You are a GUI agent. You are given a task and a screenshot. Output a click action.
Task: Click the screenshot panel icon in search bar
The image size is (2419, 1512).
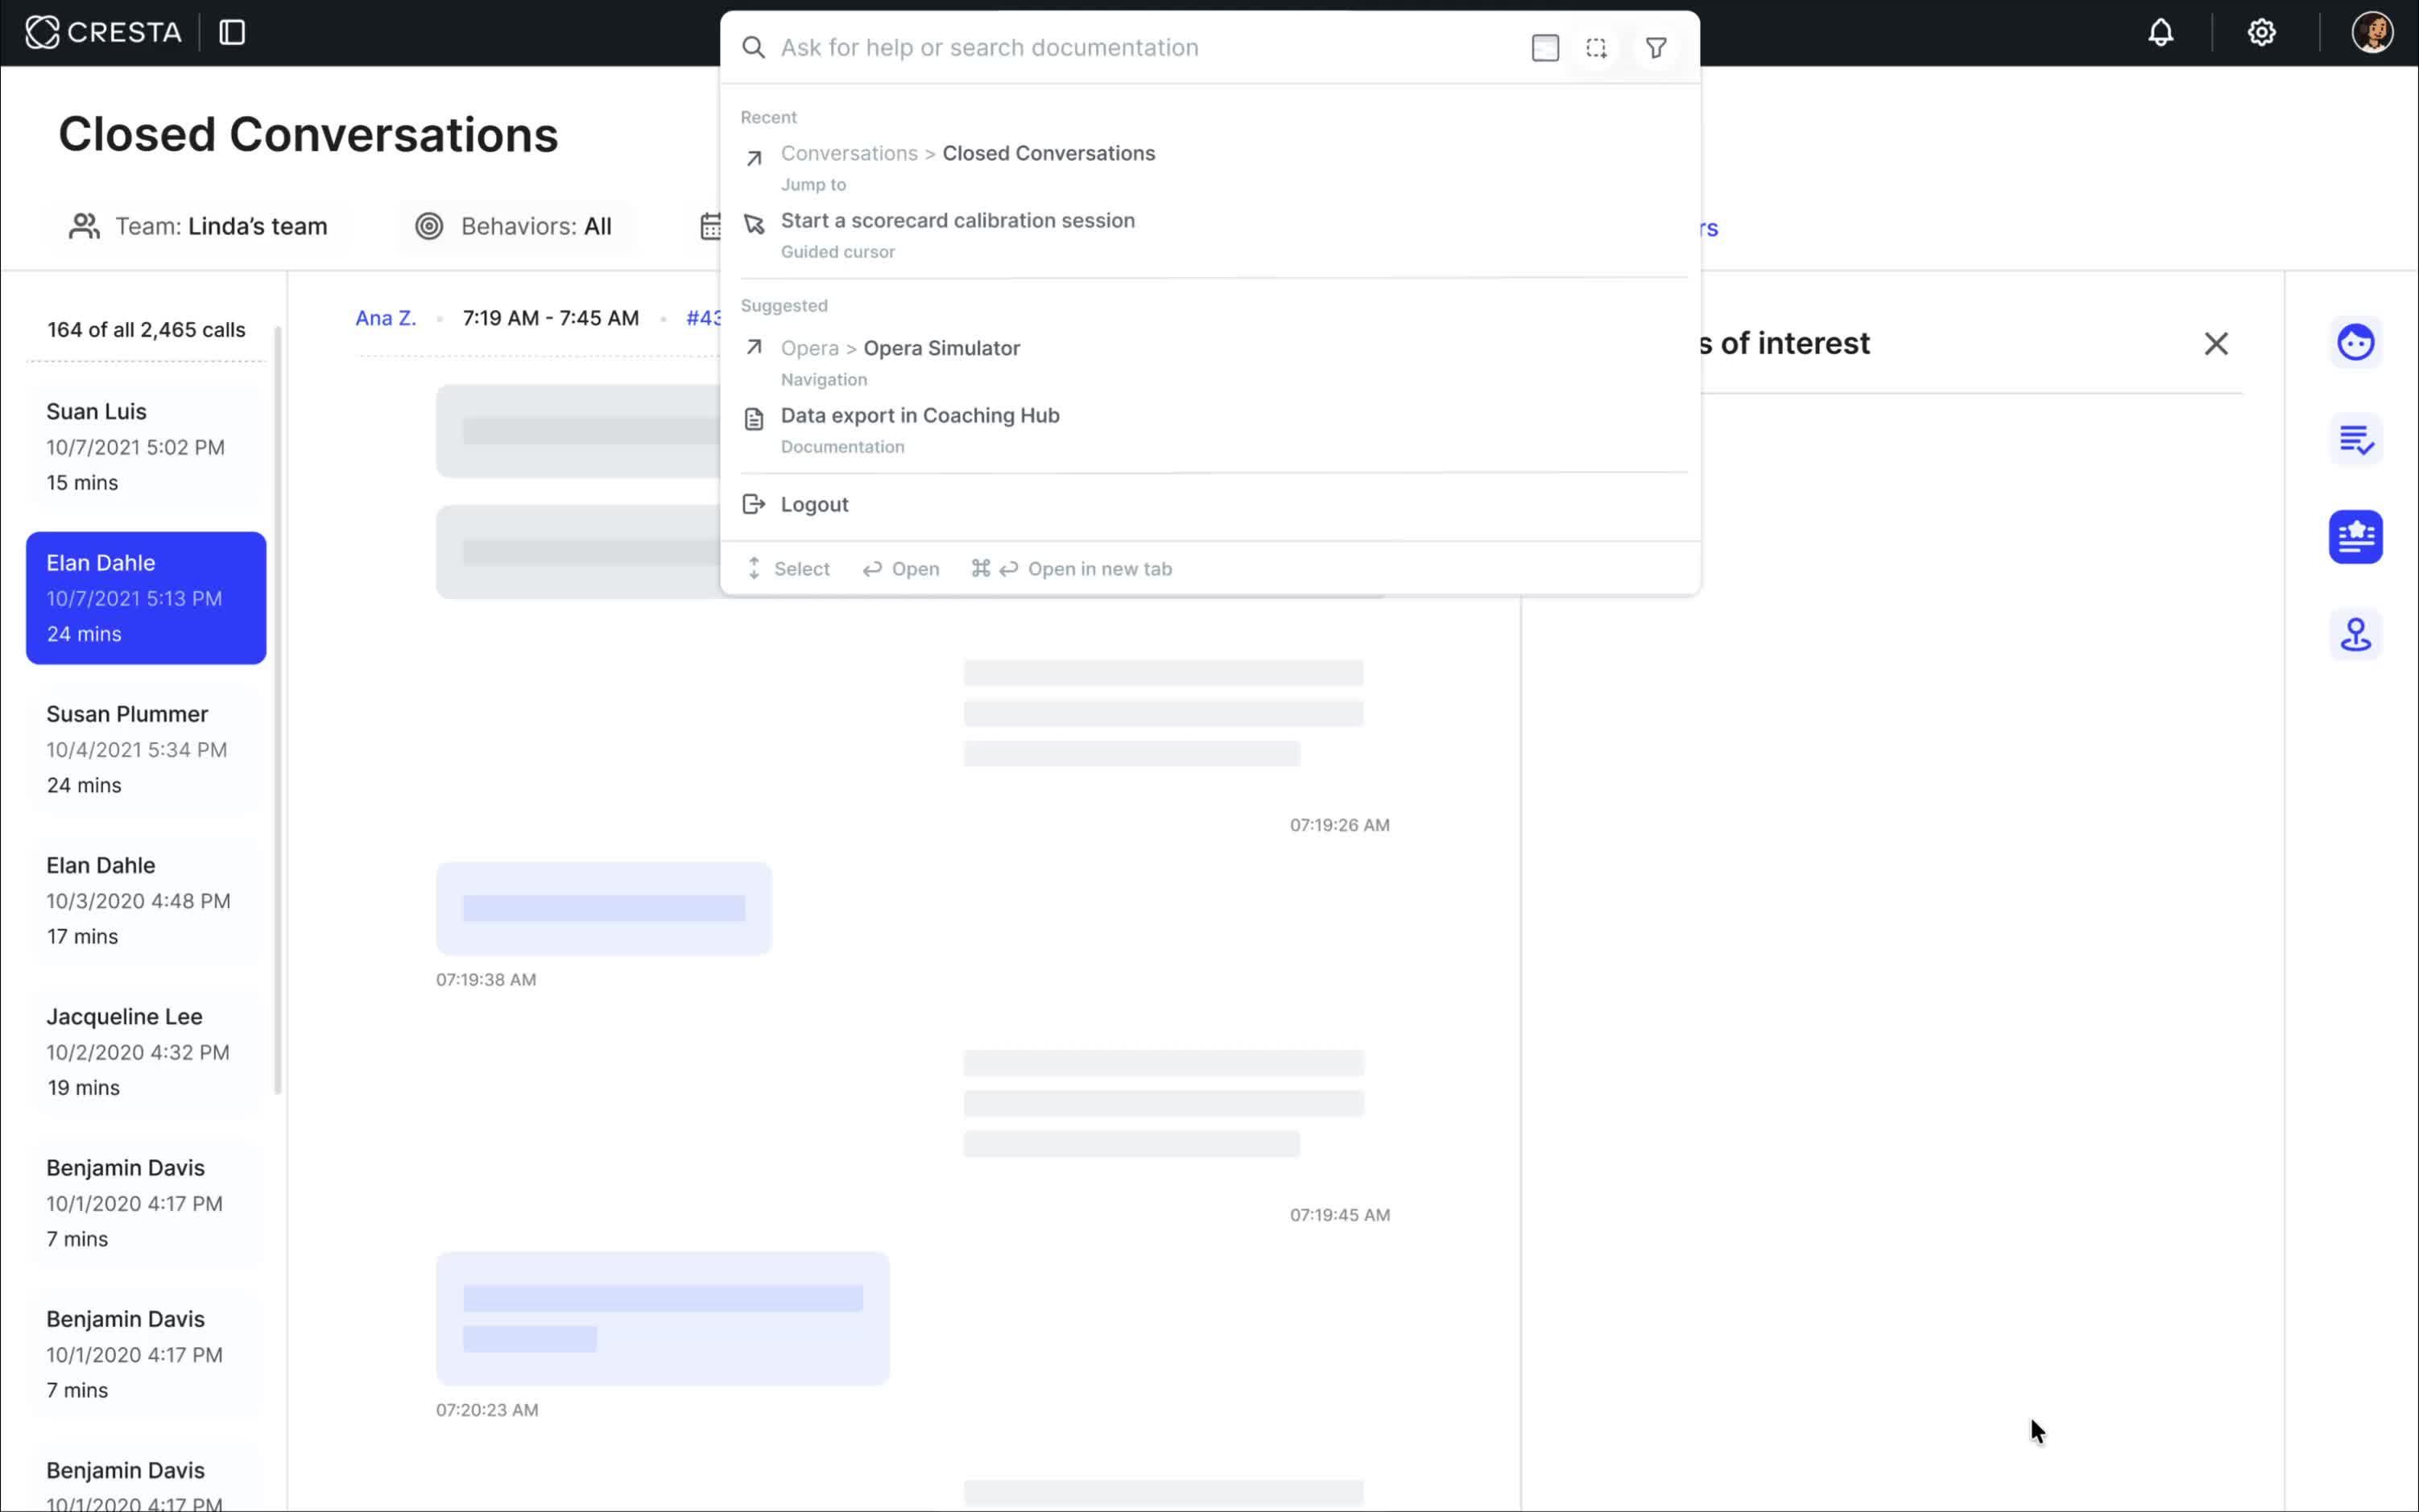click(1544, 48)
